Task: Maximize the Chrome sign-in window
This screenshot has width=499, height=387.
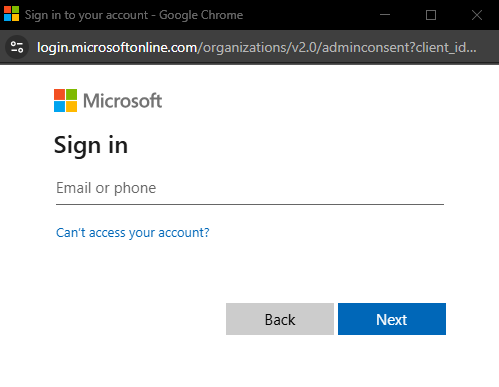Action: [x=431, y=15]
